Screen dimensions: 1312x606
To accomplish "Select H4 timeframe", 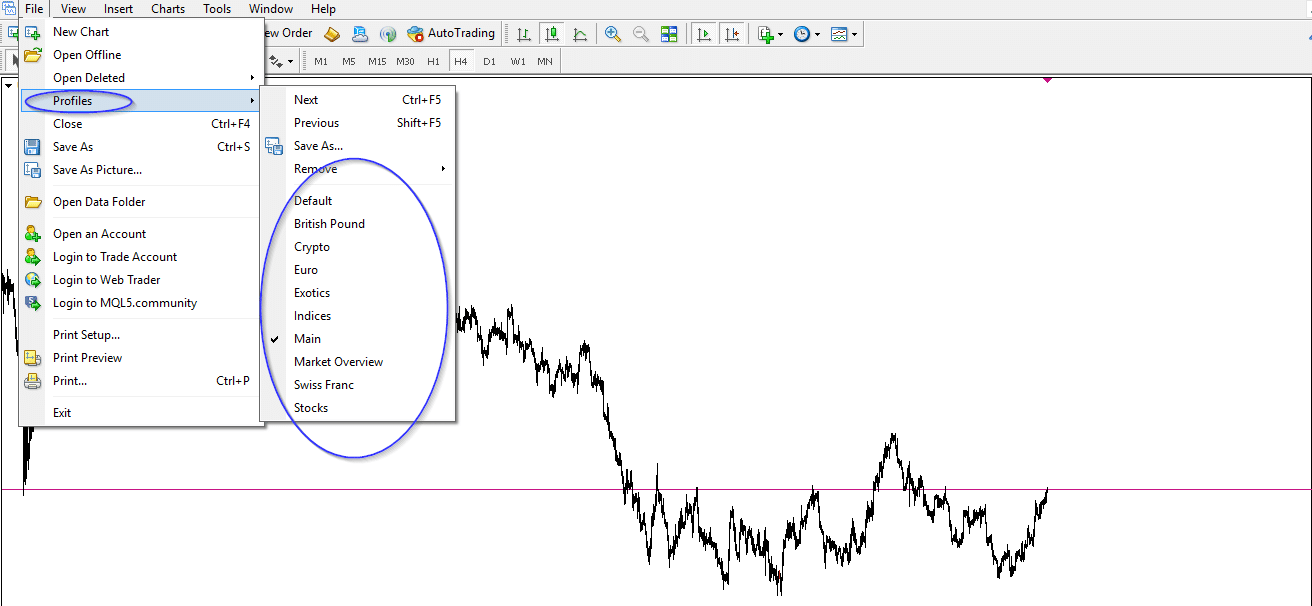I will pos(461,62).
